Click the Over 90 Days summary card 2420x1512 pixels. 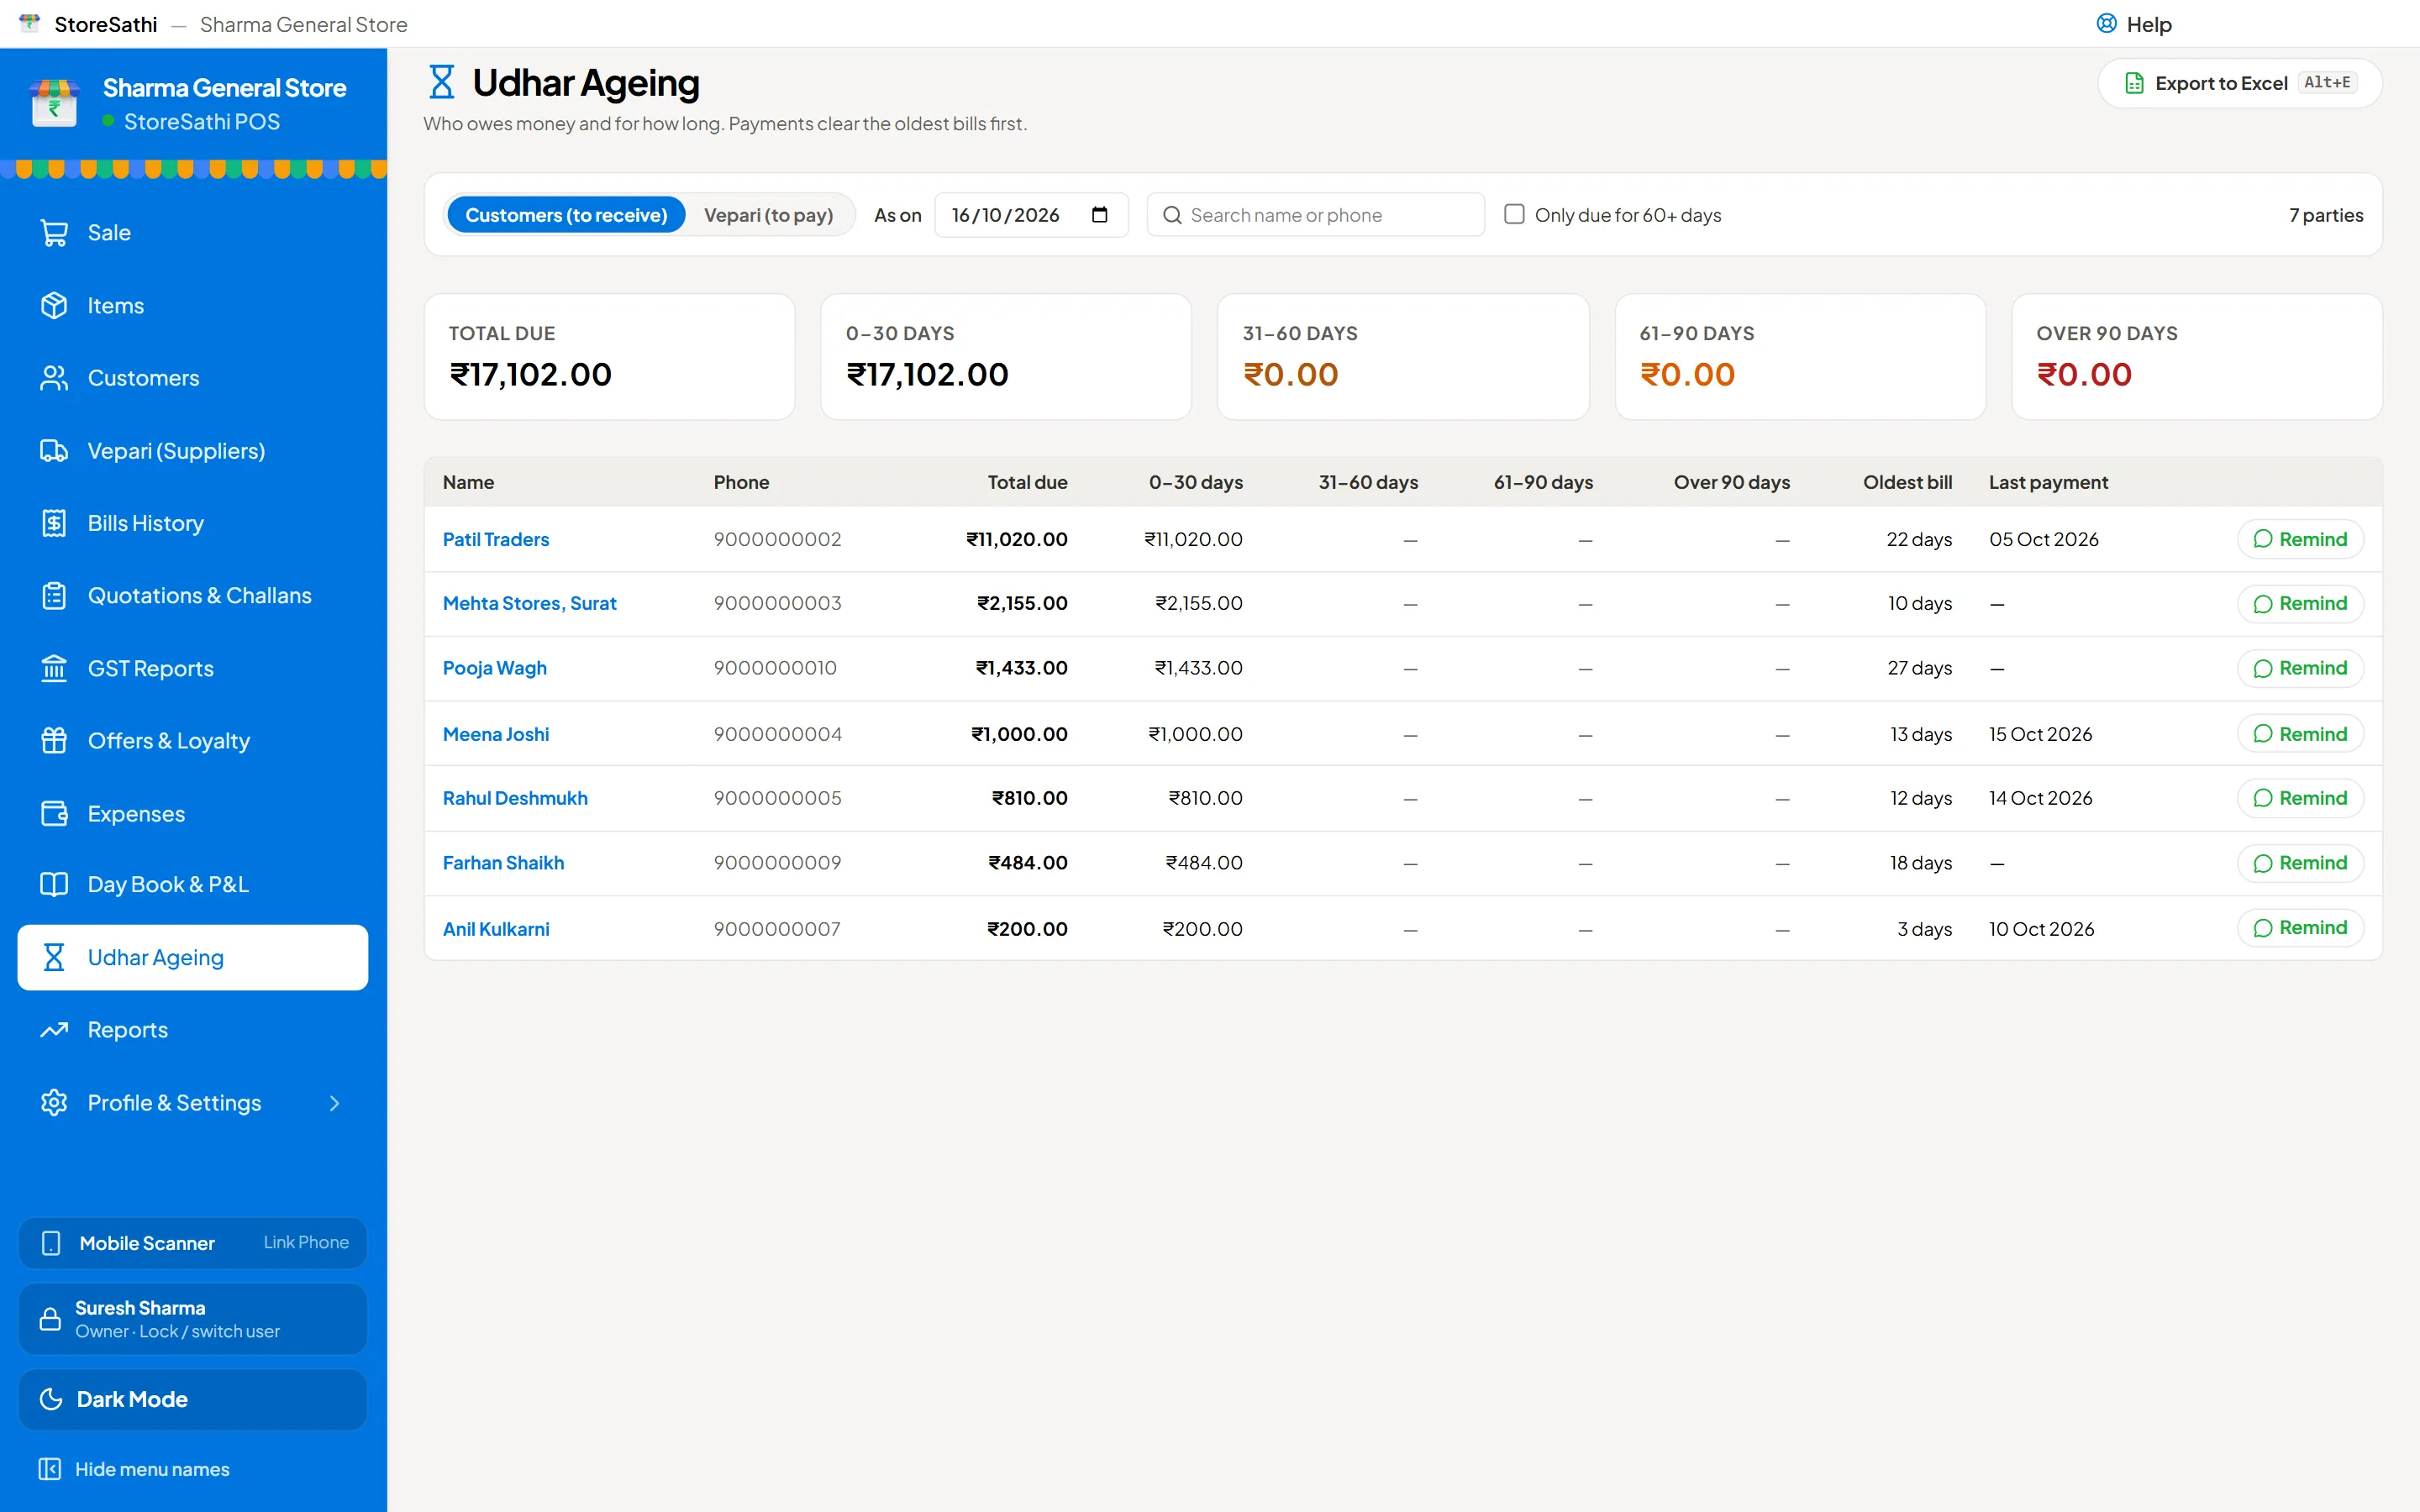[x=2196, y=357]
